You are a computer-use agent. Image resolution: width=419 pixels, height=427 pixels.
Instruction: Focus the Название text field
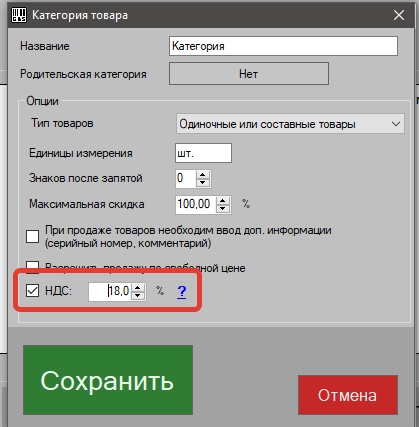pyautogui.click(x=283, y=46)
